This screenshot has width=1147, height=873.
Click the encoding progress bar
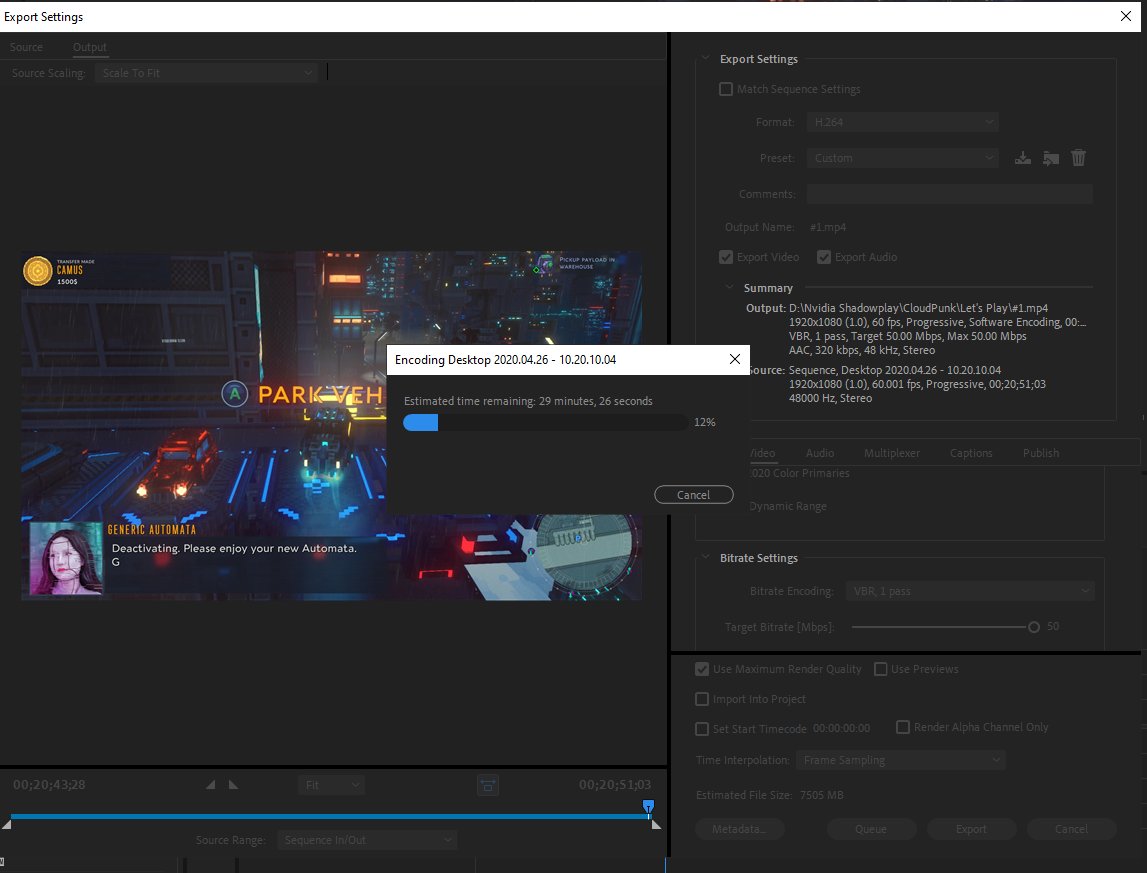[x=545, y=422]
